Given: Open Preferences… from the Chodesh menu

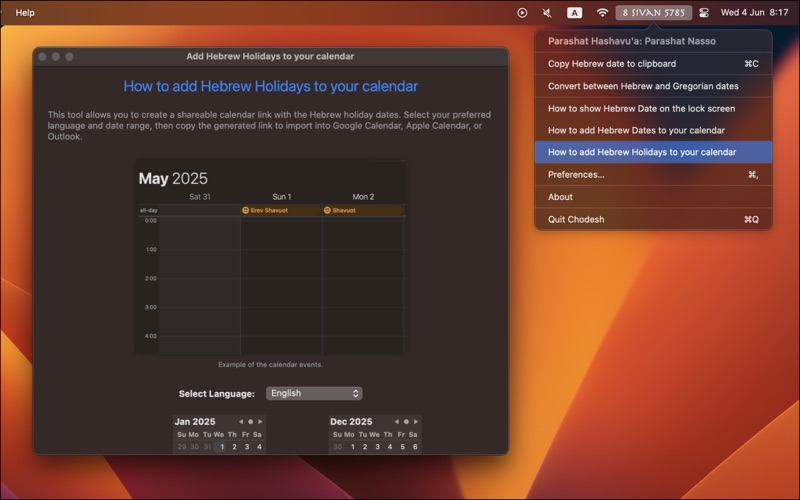Looking at the screenshot, I should click(x=653, y=174).
